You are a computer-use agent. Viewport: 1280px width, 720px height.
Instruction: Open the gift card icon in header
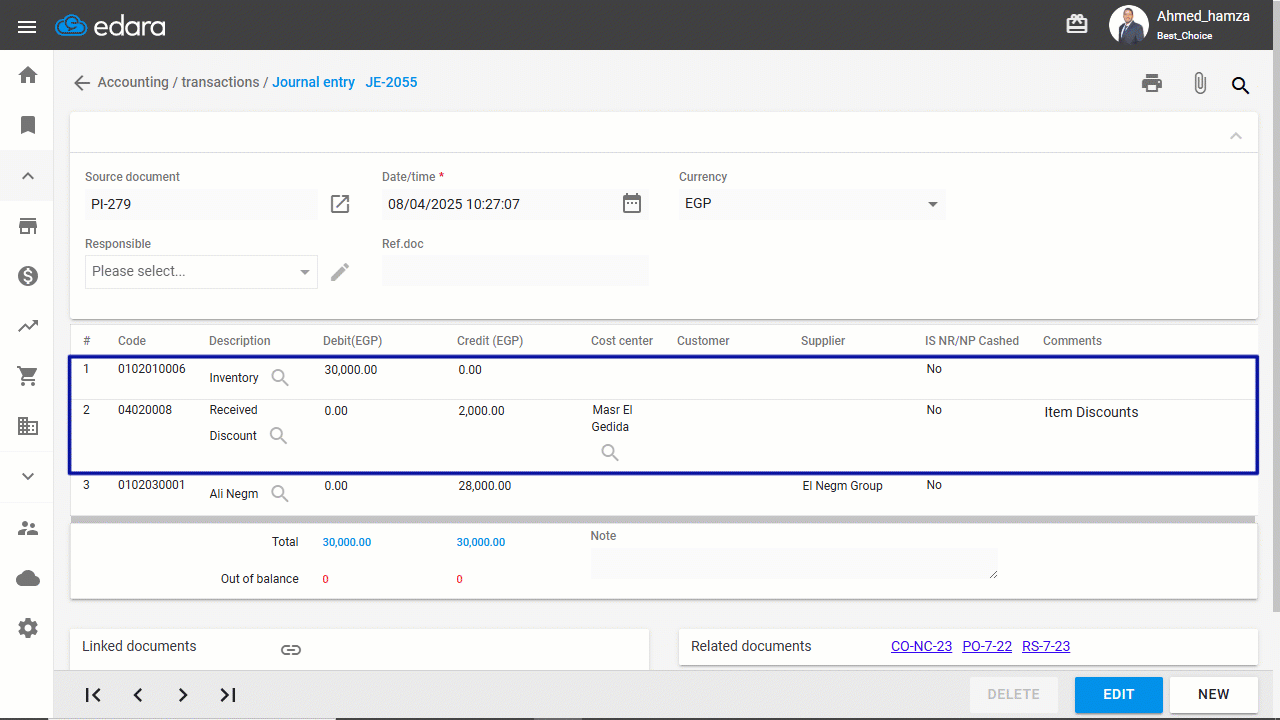point(1077,25)
